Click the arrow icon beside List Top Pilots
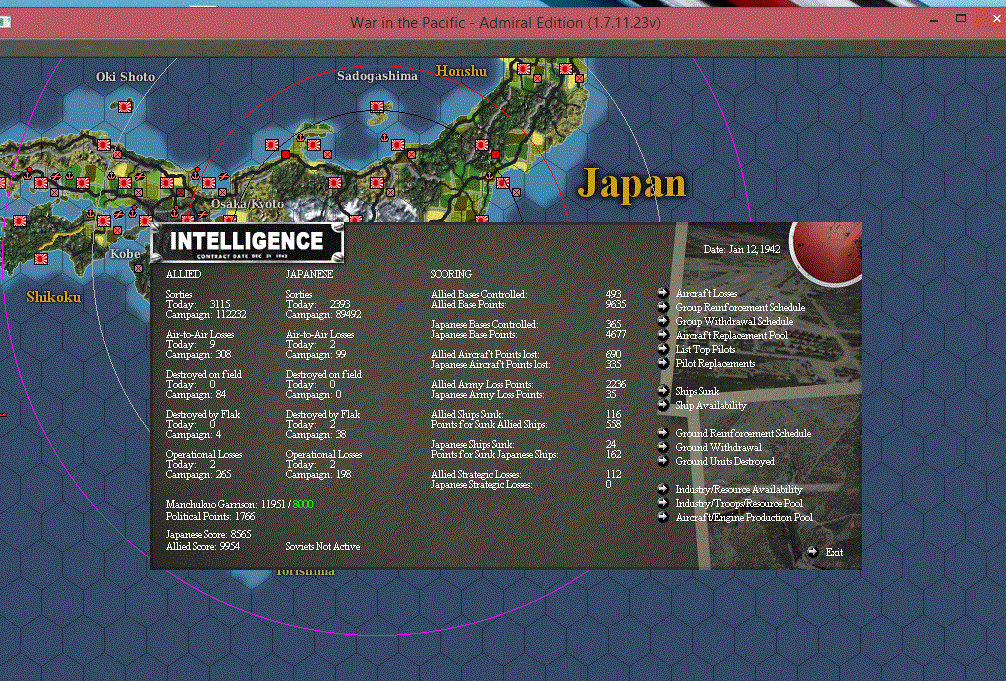Viewport: 1006px width, 681px height. pyautogui.click(x=663, y=349)
